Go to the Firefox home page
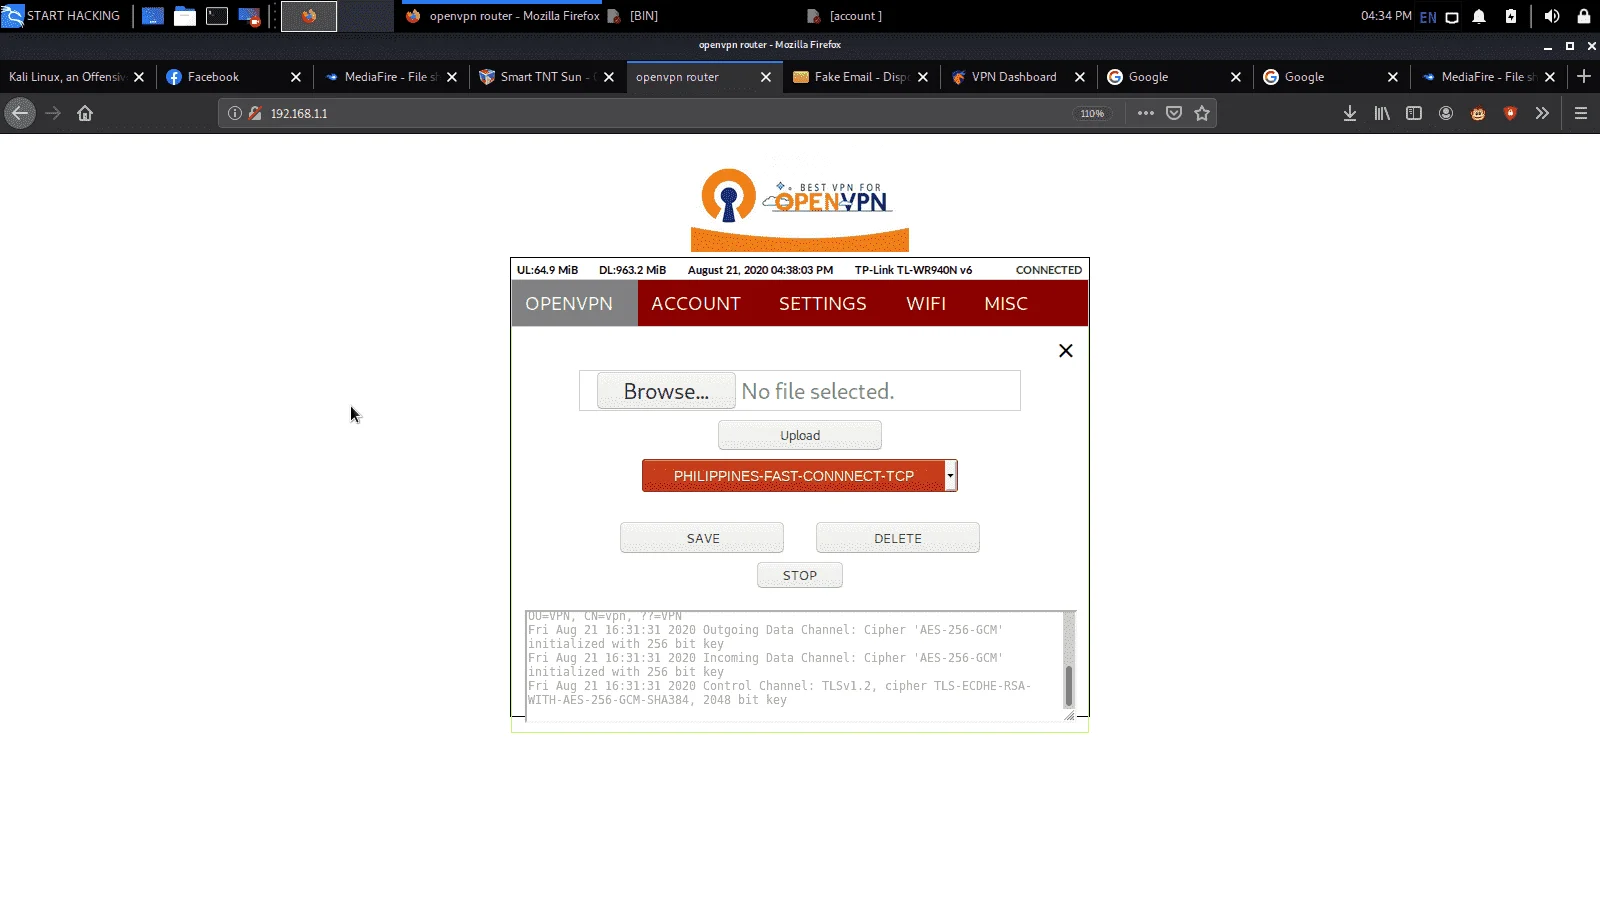The height and width of the screenshot is (900, 1600). coord(85,113)
